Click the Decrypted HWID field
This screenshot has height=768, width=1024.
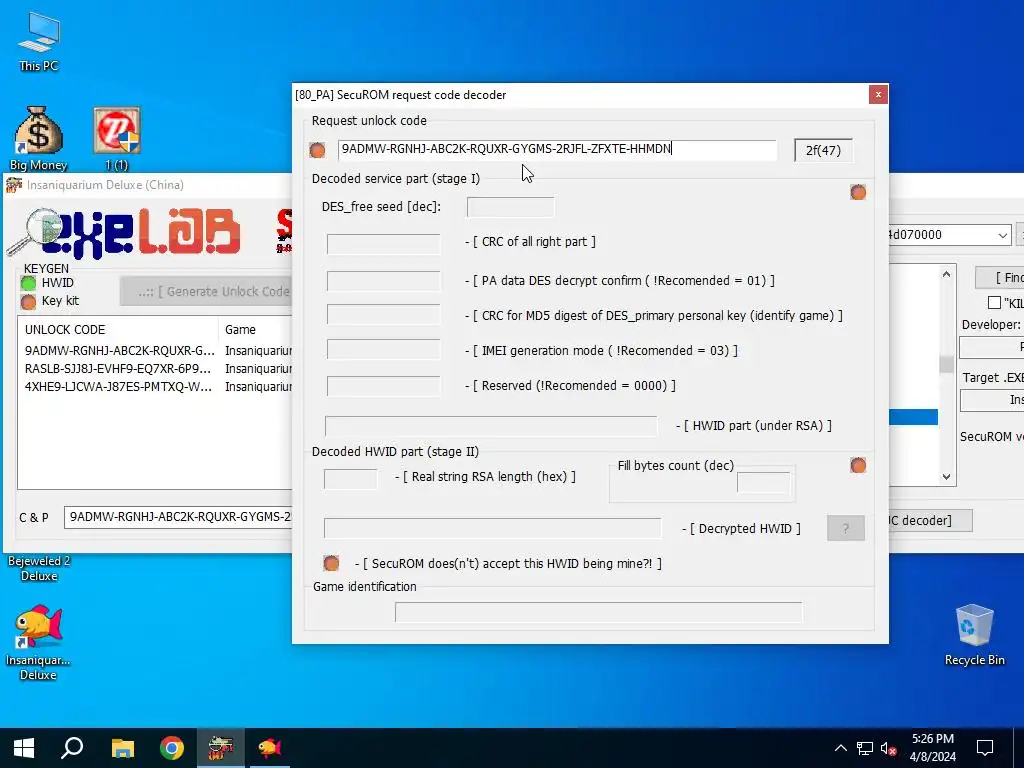pos(492,528)
